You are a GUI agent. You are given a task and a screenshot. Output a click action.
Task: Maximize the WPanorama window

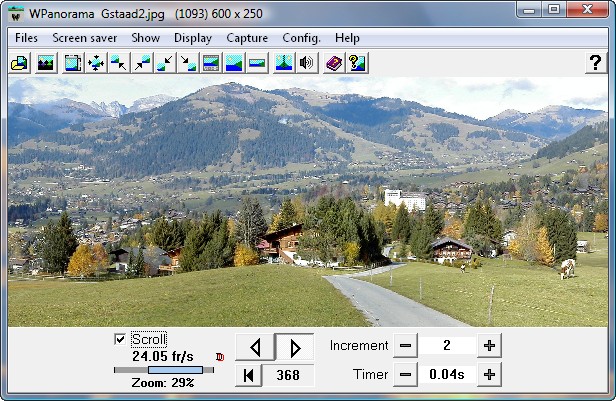[x=554, y=10]
